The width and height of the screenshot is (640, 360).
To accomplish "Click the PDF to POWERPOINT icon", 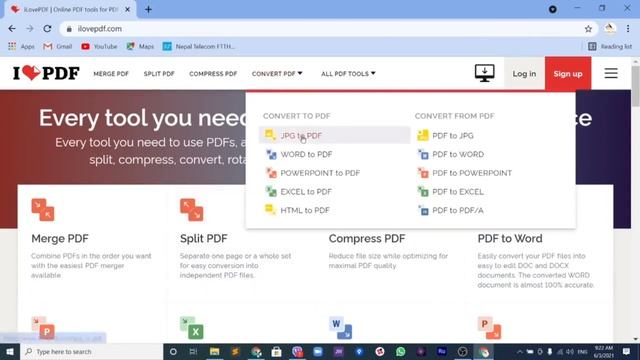I will tap(423, 173).
